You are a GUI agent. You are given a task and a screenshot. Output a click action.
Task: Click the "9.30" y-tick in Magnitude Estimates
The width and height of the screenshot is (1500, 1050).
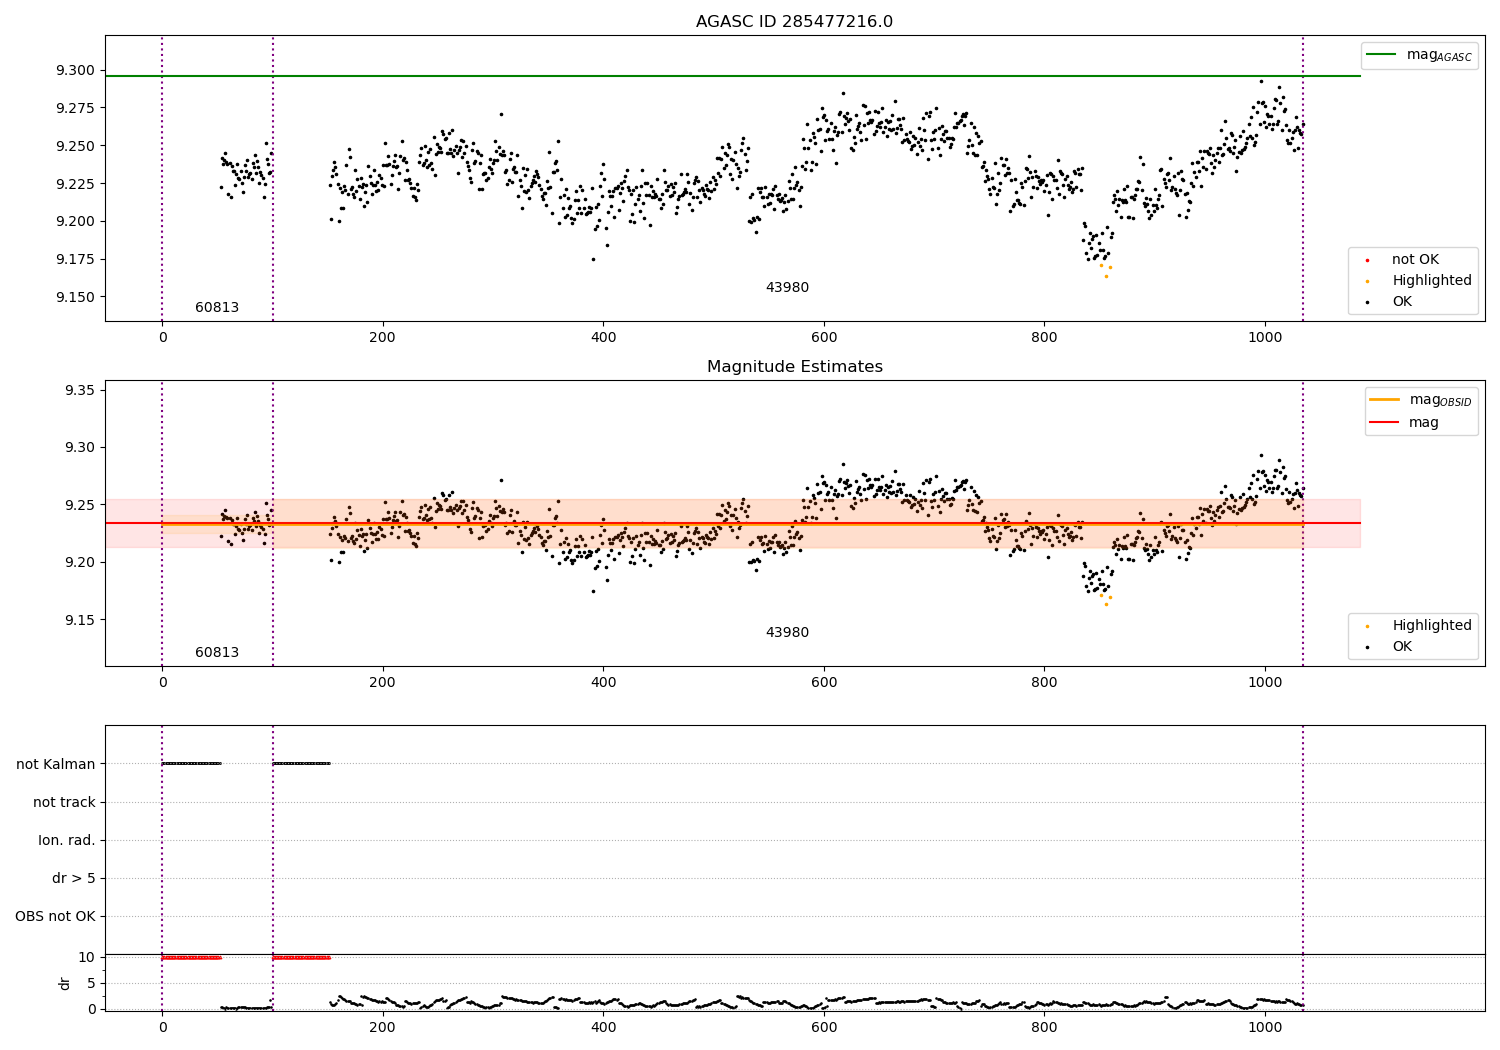pos(79,448)
